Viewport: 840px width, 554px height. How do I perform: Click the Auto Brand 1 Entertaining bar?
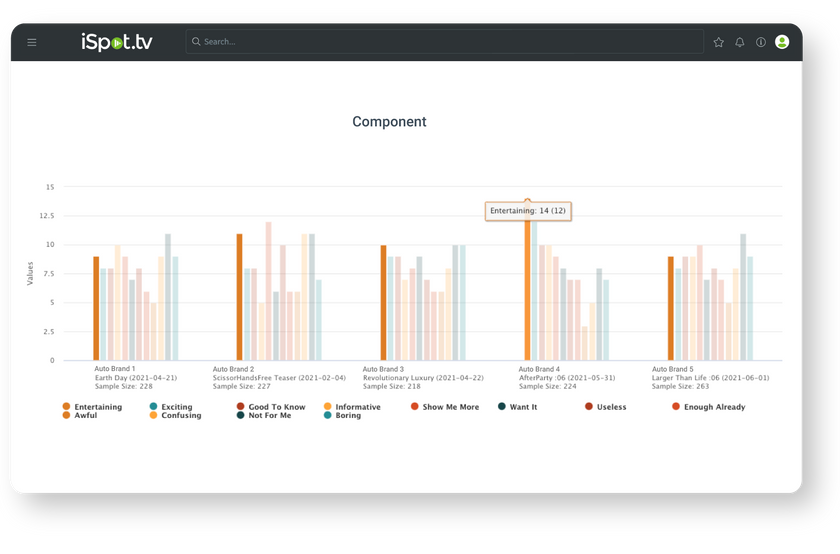coord(96,308)
